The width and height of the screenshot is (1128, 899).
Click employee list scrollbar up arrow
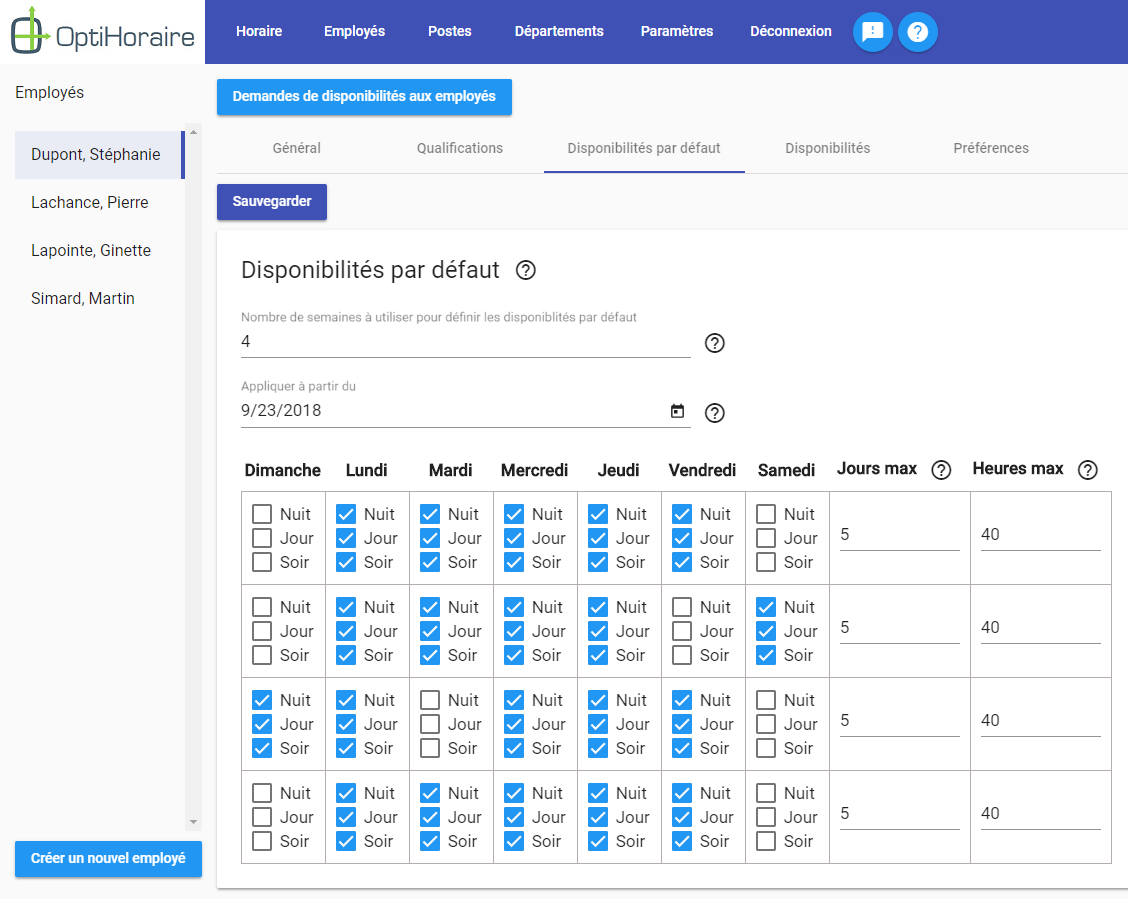(193, 132)
